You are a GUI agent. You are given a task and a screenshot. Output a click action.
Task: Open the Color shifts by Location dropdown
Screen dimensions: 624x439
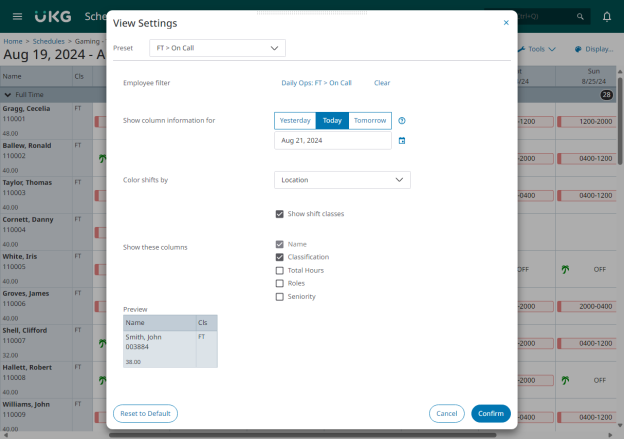342,180
